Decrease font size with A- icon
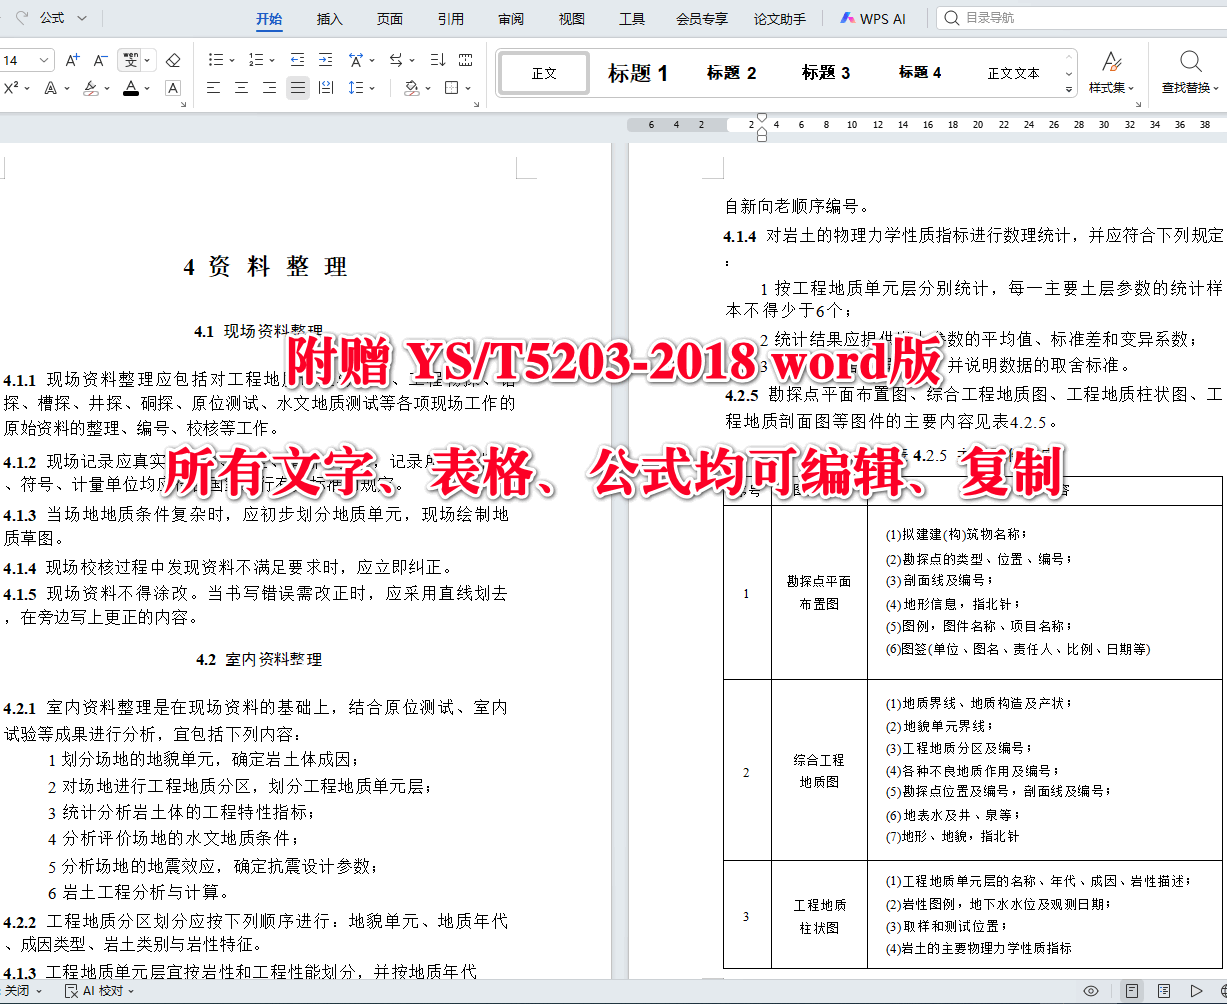The height and width of the screenshot is (1004, 1227). coord(100,61)
